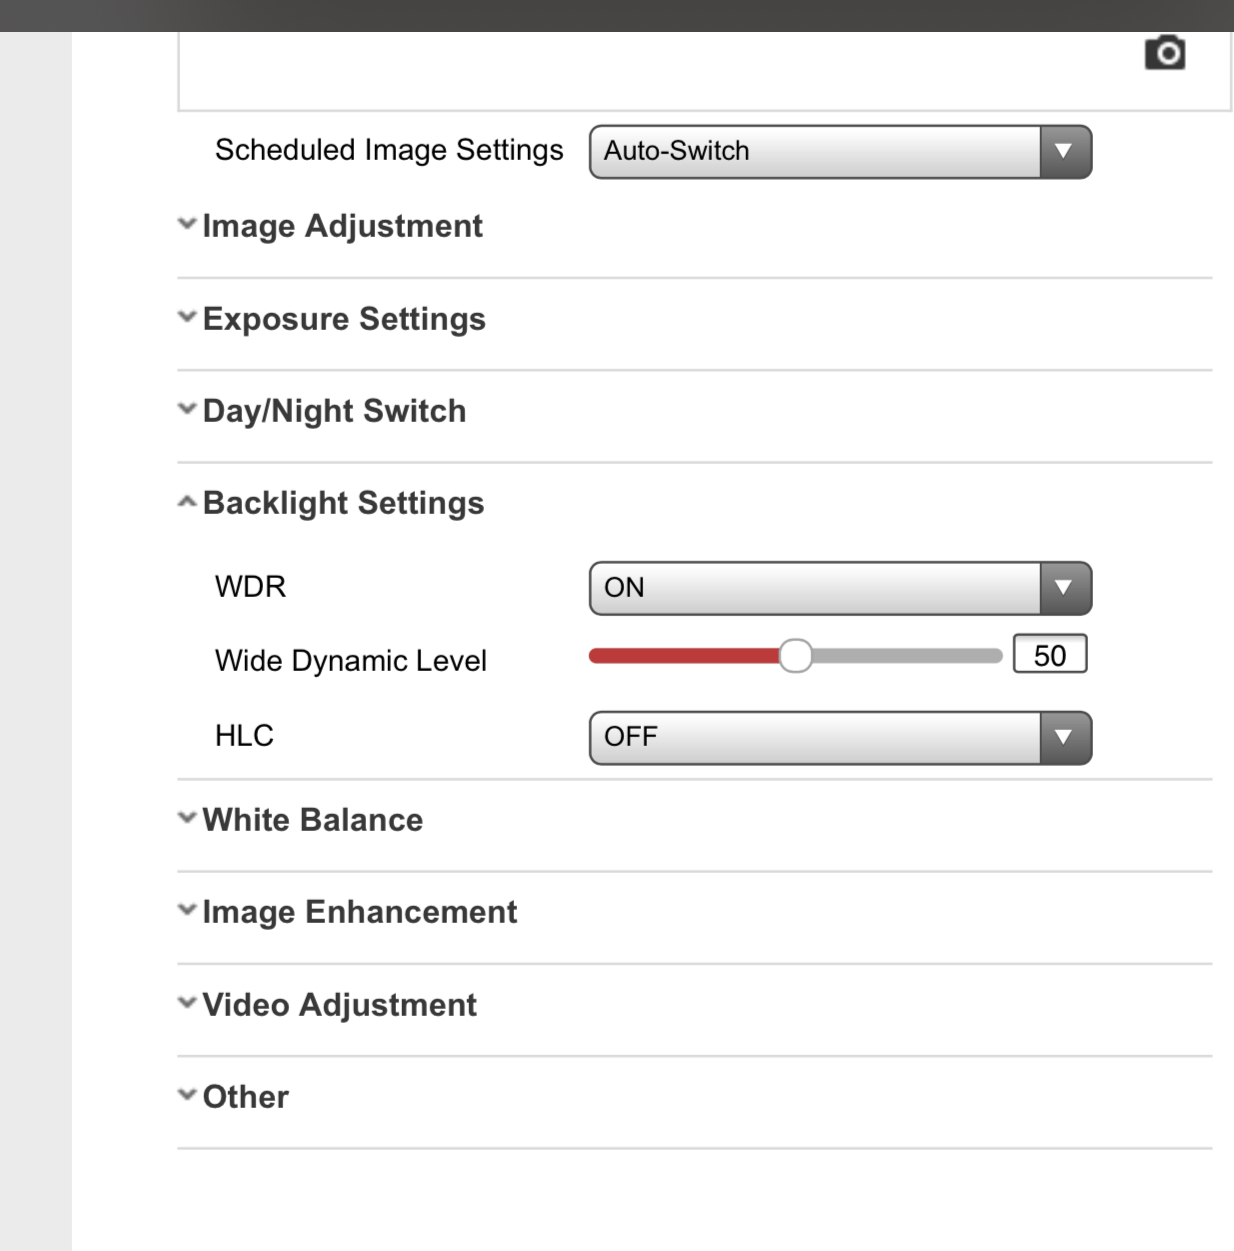This screenshot has width=1234, height=1251.
Task: Expand the Video Adjustment section
Action: [339, 1005]
